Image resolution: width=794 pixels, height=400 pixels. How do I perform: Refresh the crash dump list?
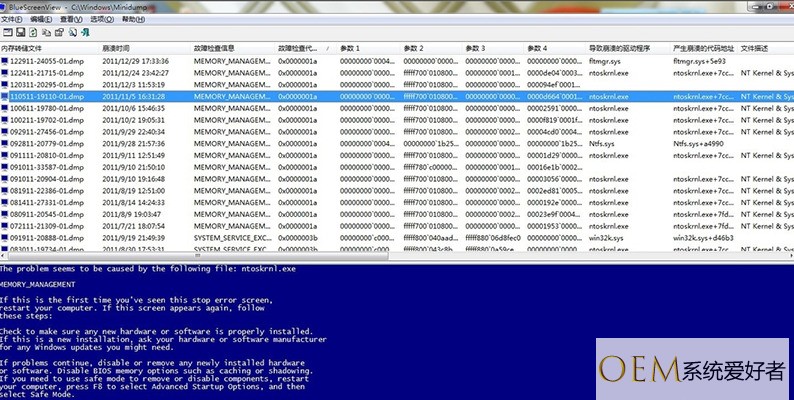coord(33,32)
